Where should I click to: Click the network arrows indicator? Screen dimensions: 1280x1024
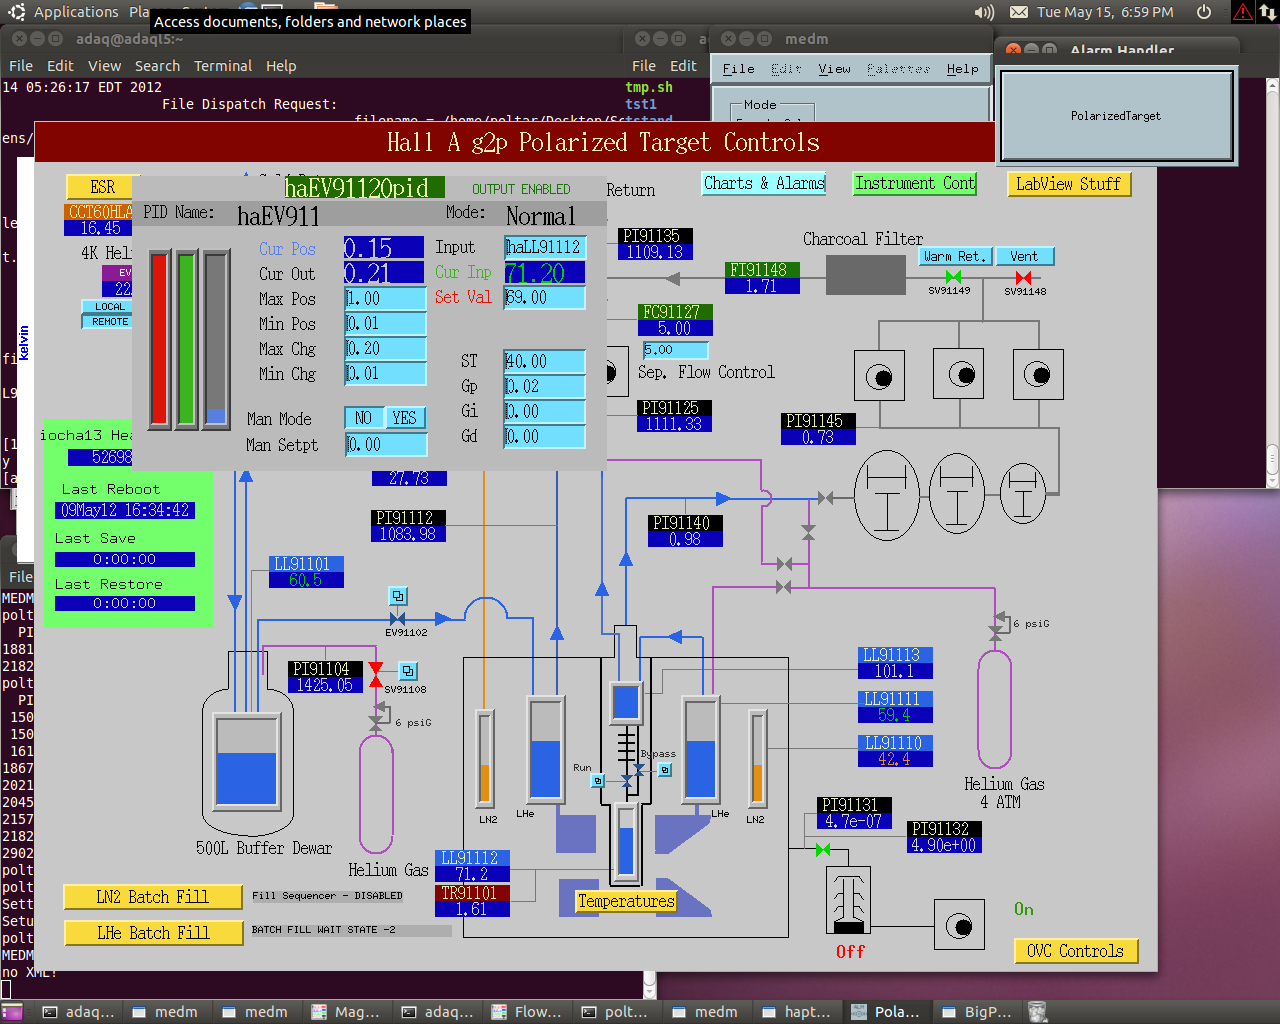pos(1267,12)
